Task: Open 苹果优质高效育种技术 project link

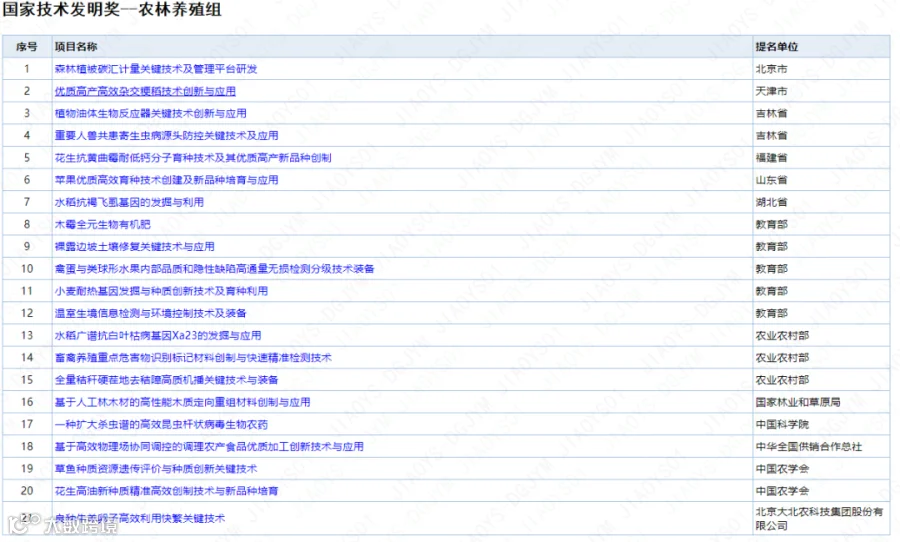Action: point(166,180)
